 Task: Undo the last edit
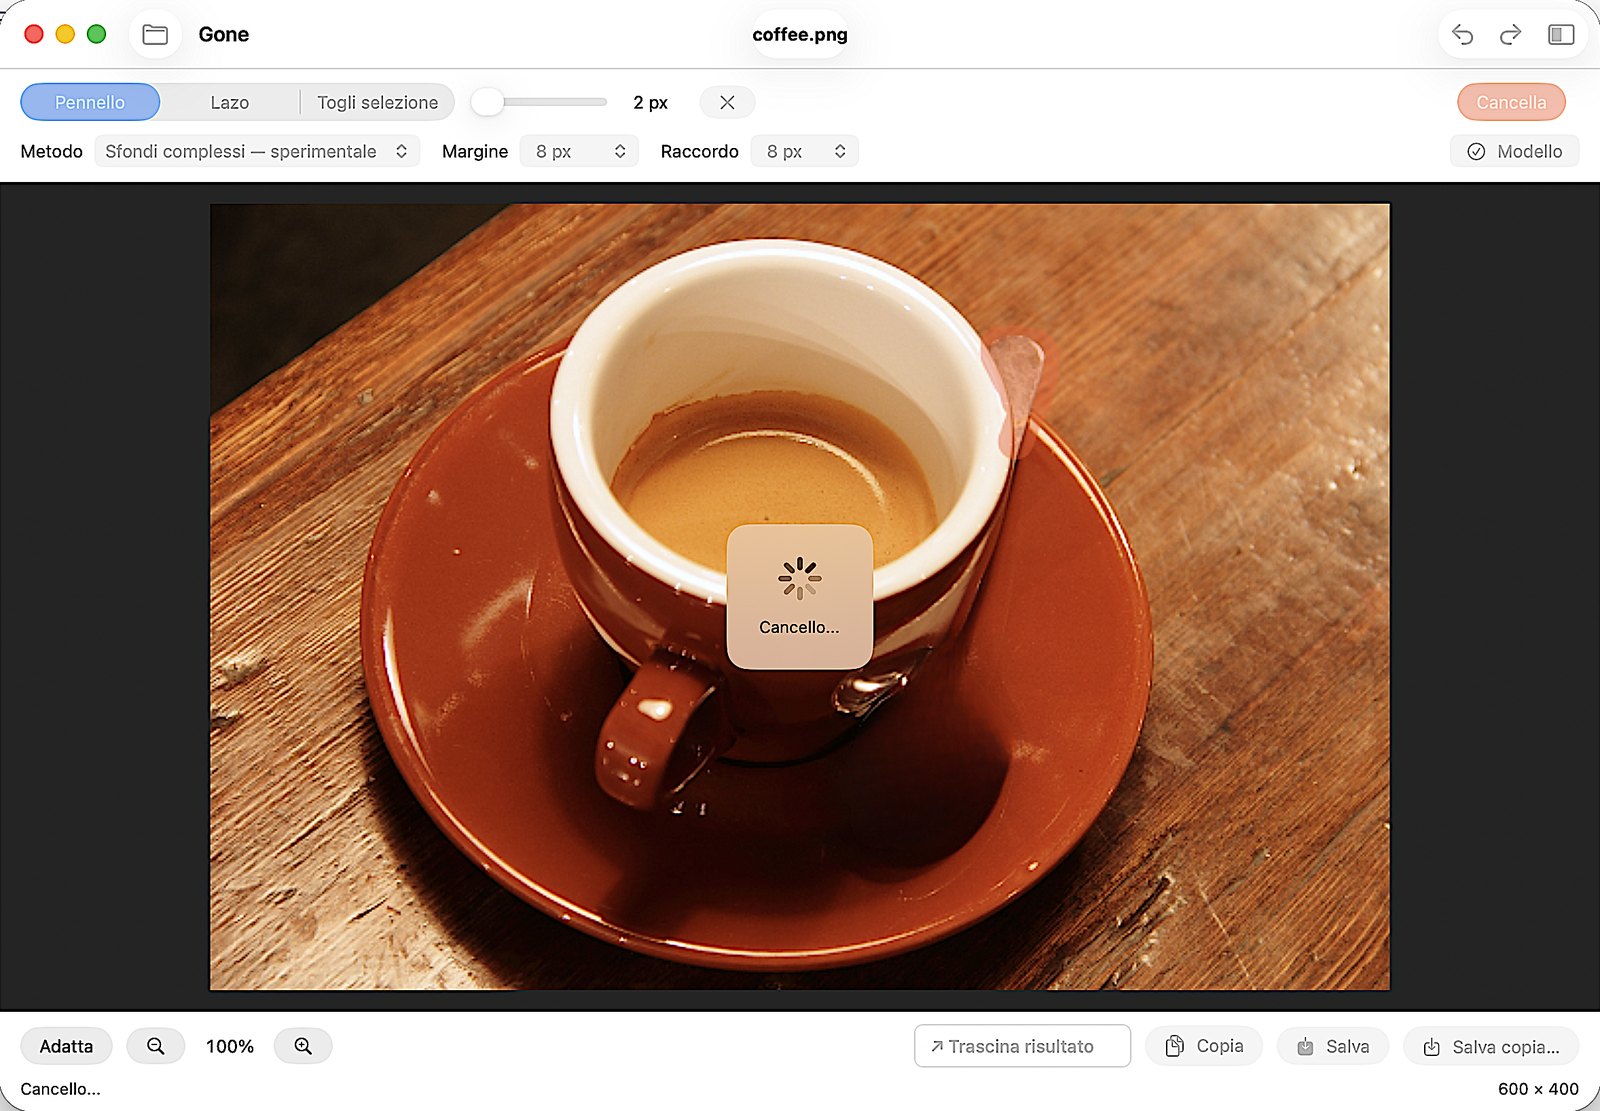pos(1462,35)
